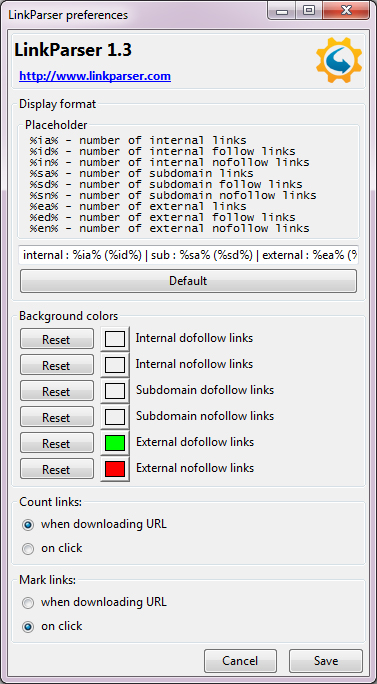Click the %en% external nofollow links line
This screenshot has height=684, width=377.
click(x=169, y=228)
